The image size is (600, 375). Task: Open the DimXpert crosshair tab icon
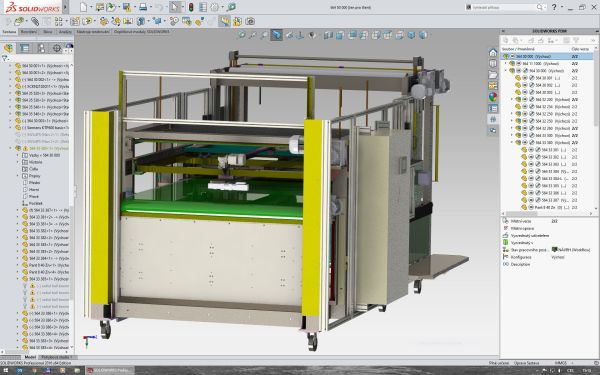click(x=57, y=48)
